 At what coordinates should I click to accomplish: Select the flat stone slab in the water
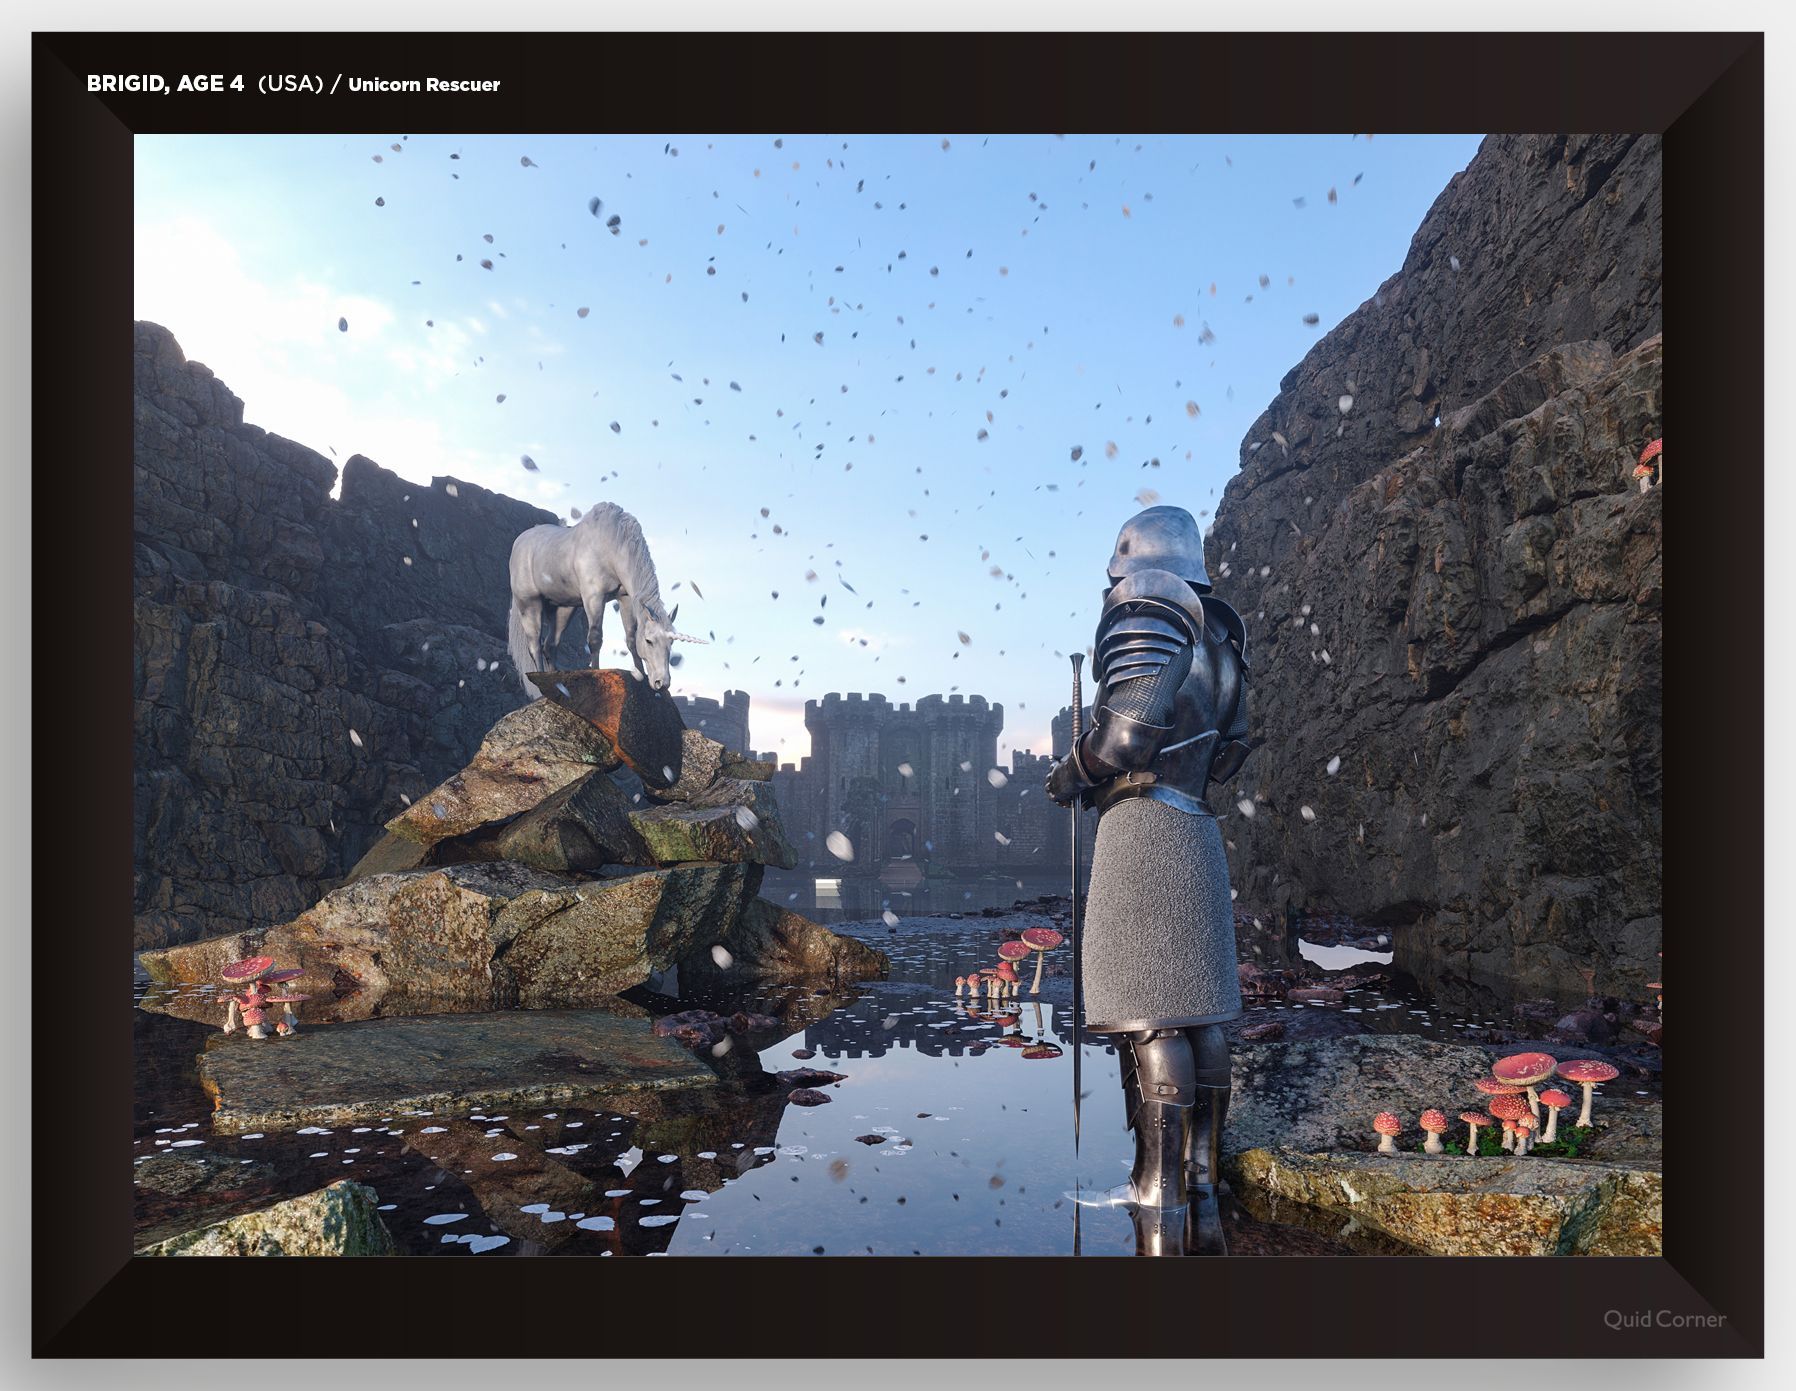pyautogui.click(x=450, y=1065)
